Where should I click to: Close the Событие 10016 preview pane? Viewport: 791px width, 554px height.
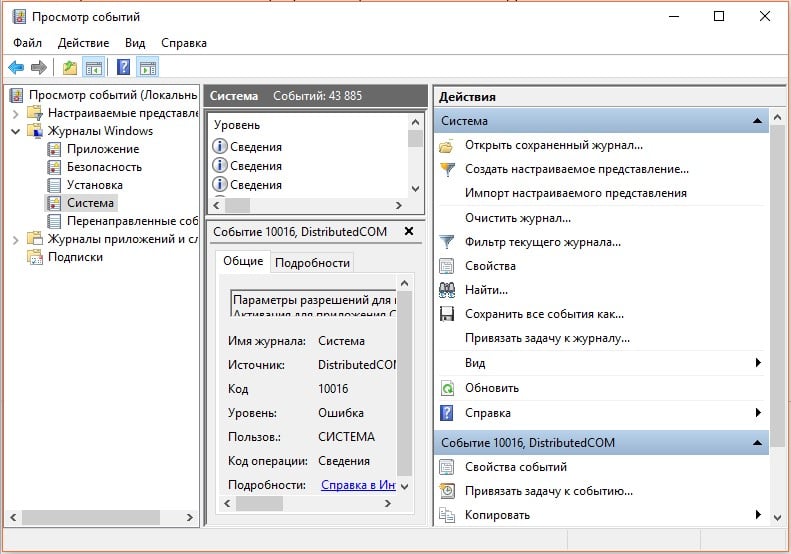tap(409, 232)
